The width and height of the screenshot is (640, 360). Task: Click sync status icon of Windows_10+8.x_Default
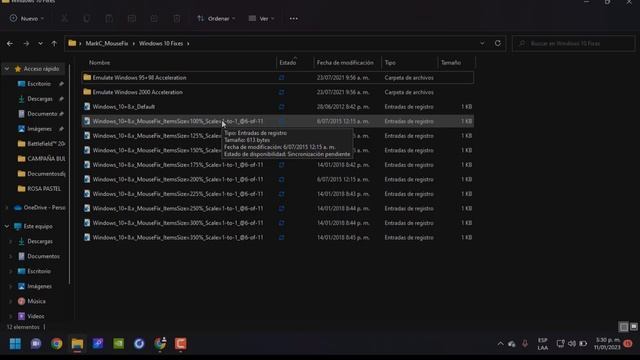pyautogui.click(x=281, y=107)
